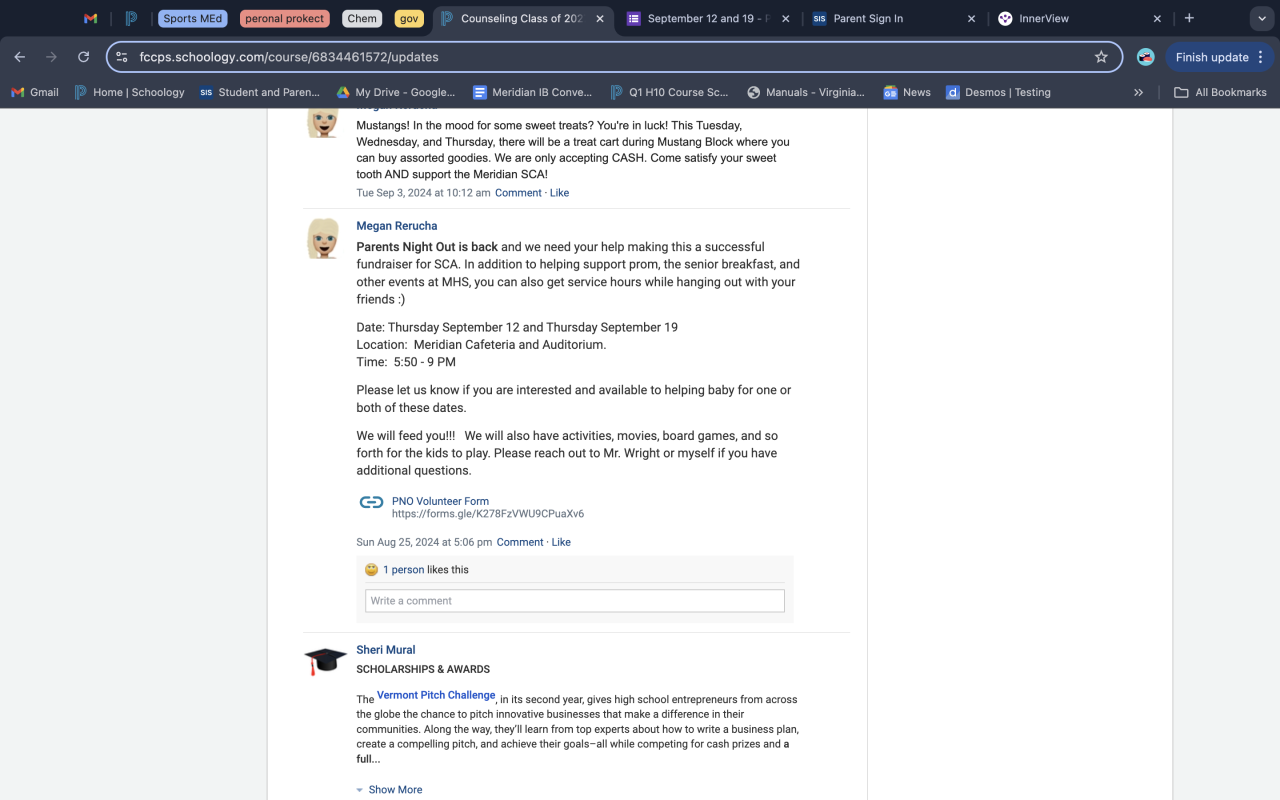Close the Parent Sign In tab
This screenshot has height=800, width=1280.
pyautogui.click(x=971, y=18)
